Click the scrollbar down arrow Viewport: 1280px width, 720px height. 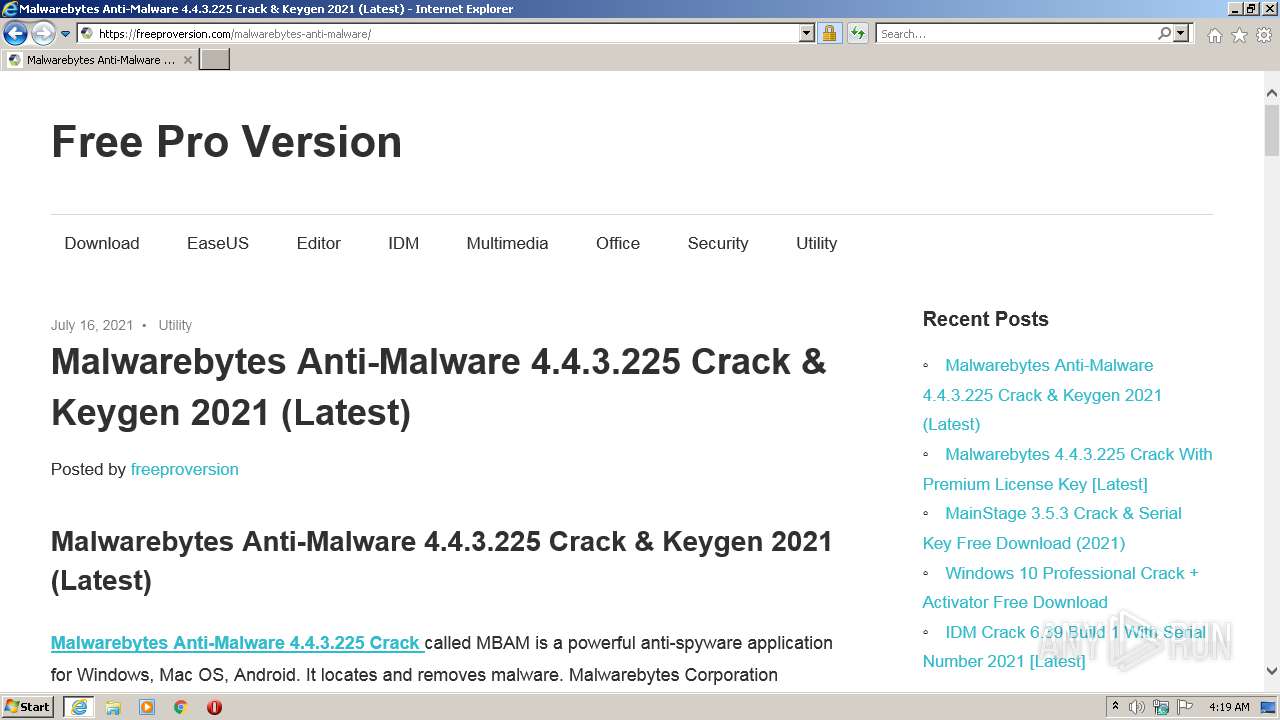pyautogui.click(x=1272, y=671)
